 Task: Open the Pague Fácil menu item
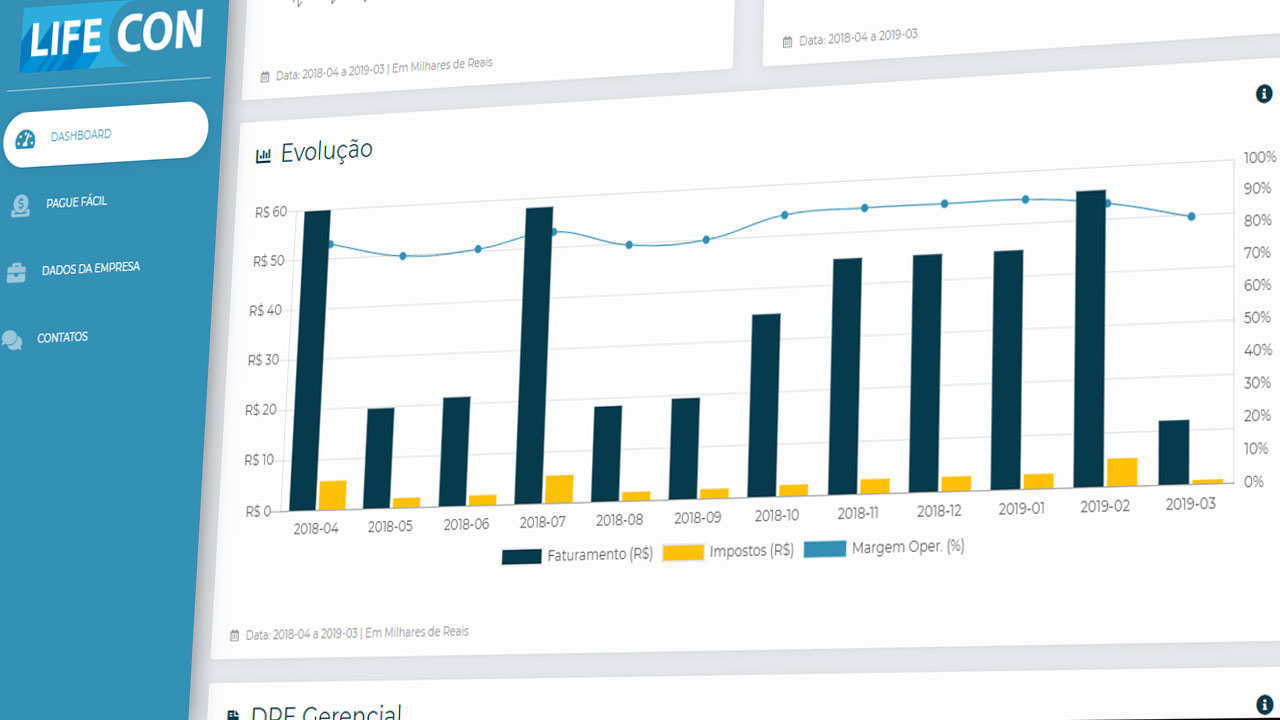(x=77, y=202)
